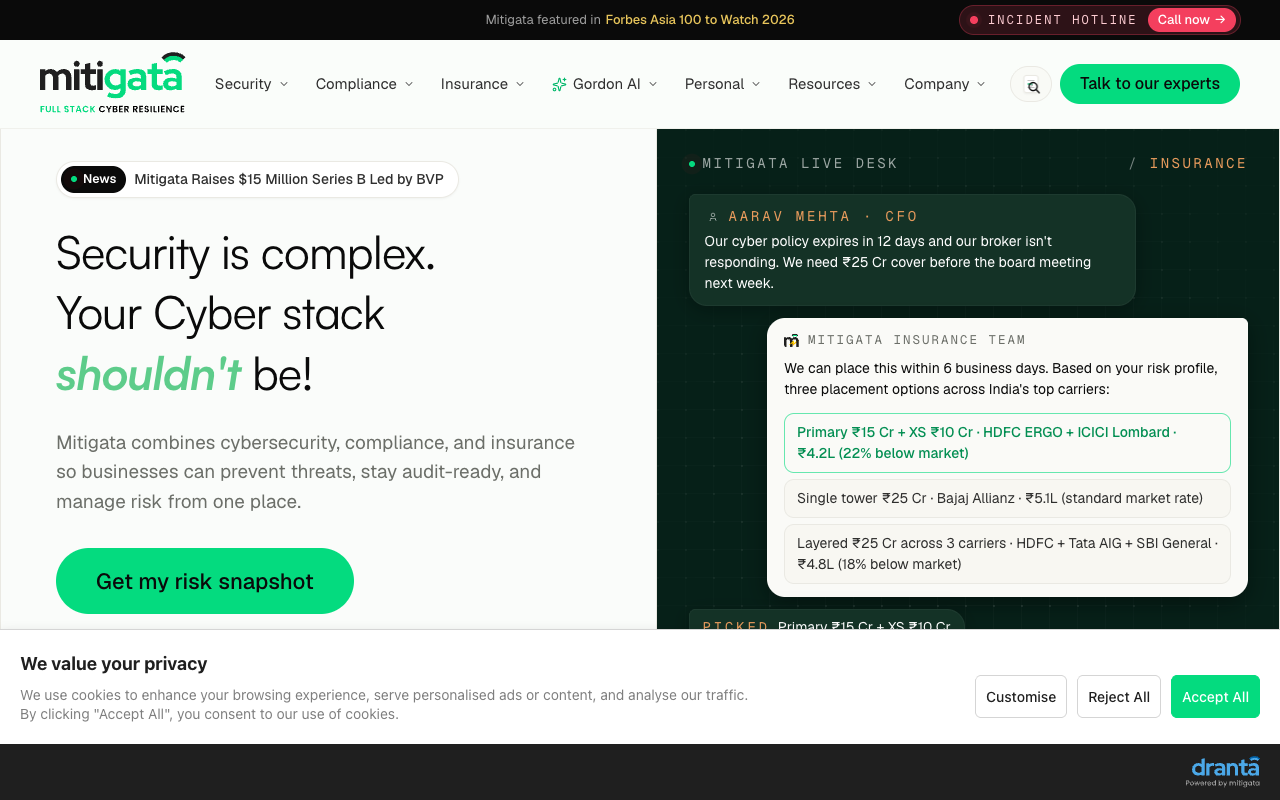Click the Aarav Mehta user icon
Viewport: 1280px width, 800px height.
pyautogui.click(x=713, y=217)
